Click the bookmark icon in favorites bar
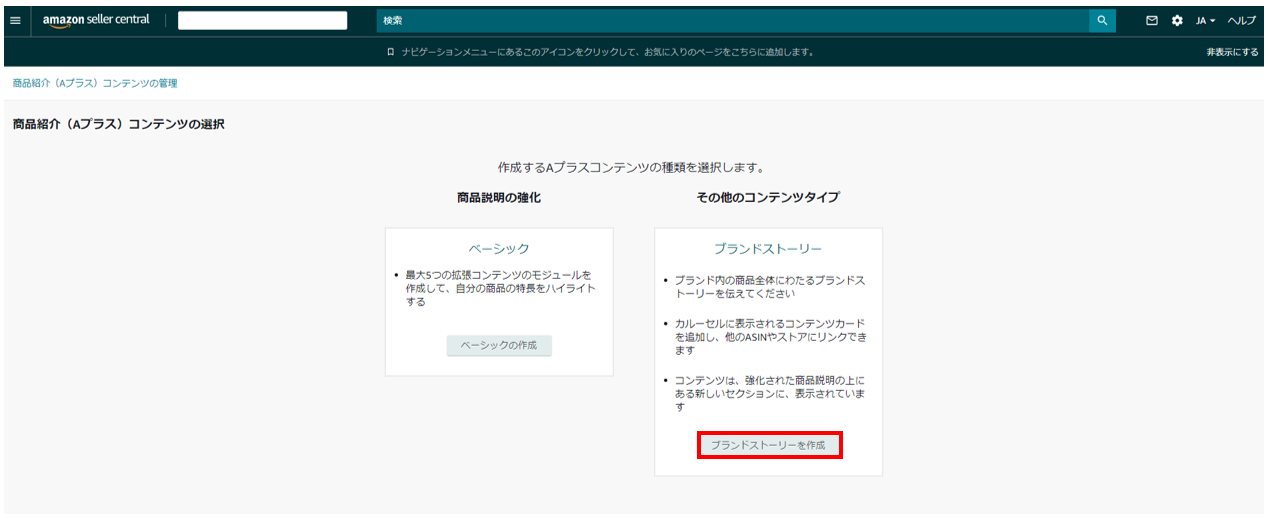Viewport: 1270px width, 520px height. pos(390,52)
